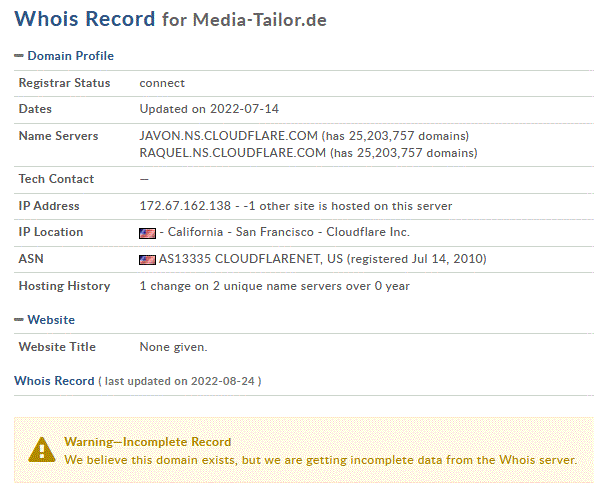The height and width of the screenshot is (490, 594).
Task: Click the Whois Record heading link
Action: pyautogui.click(x=54, y=380)
